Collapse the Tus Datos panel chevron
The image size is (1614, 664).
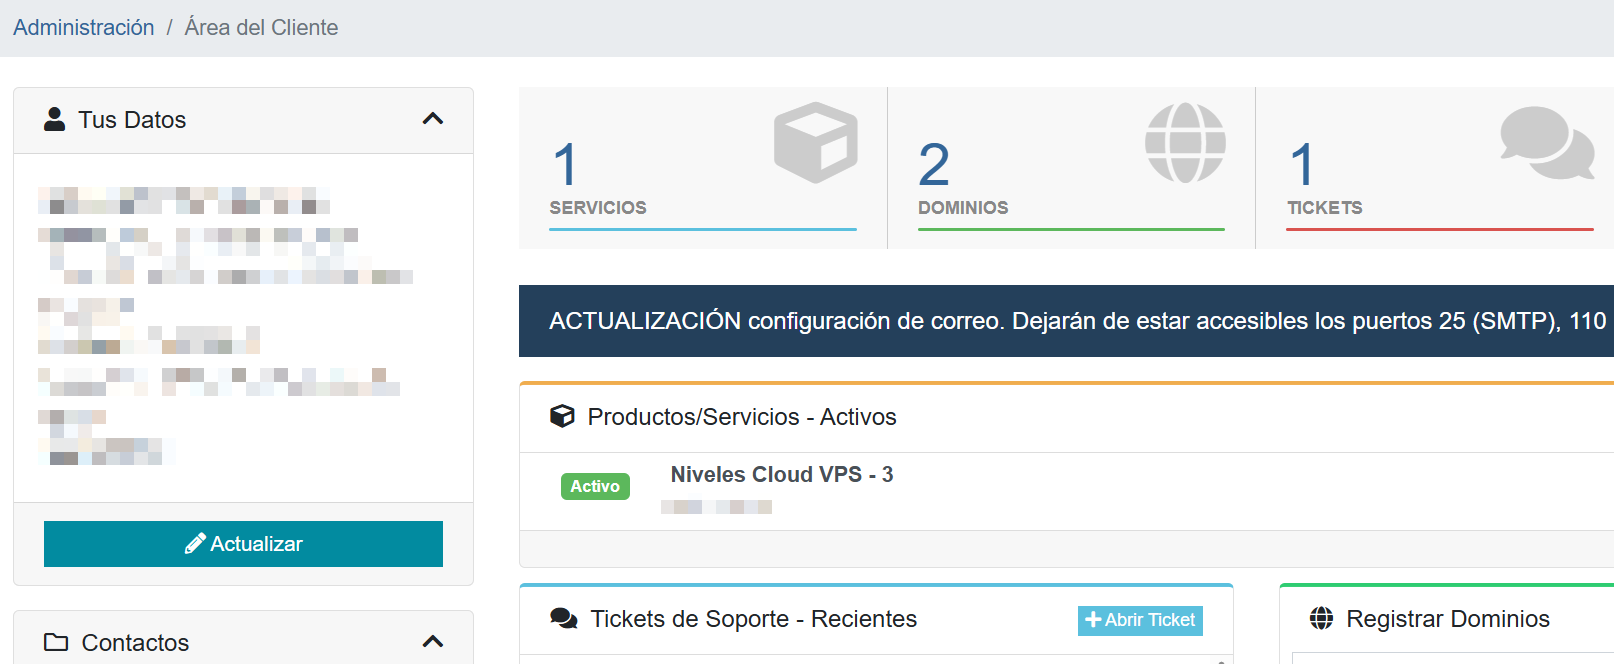click(432, 119)
